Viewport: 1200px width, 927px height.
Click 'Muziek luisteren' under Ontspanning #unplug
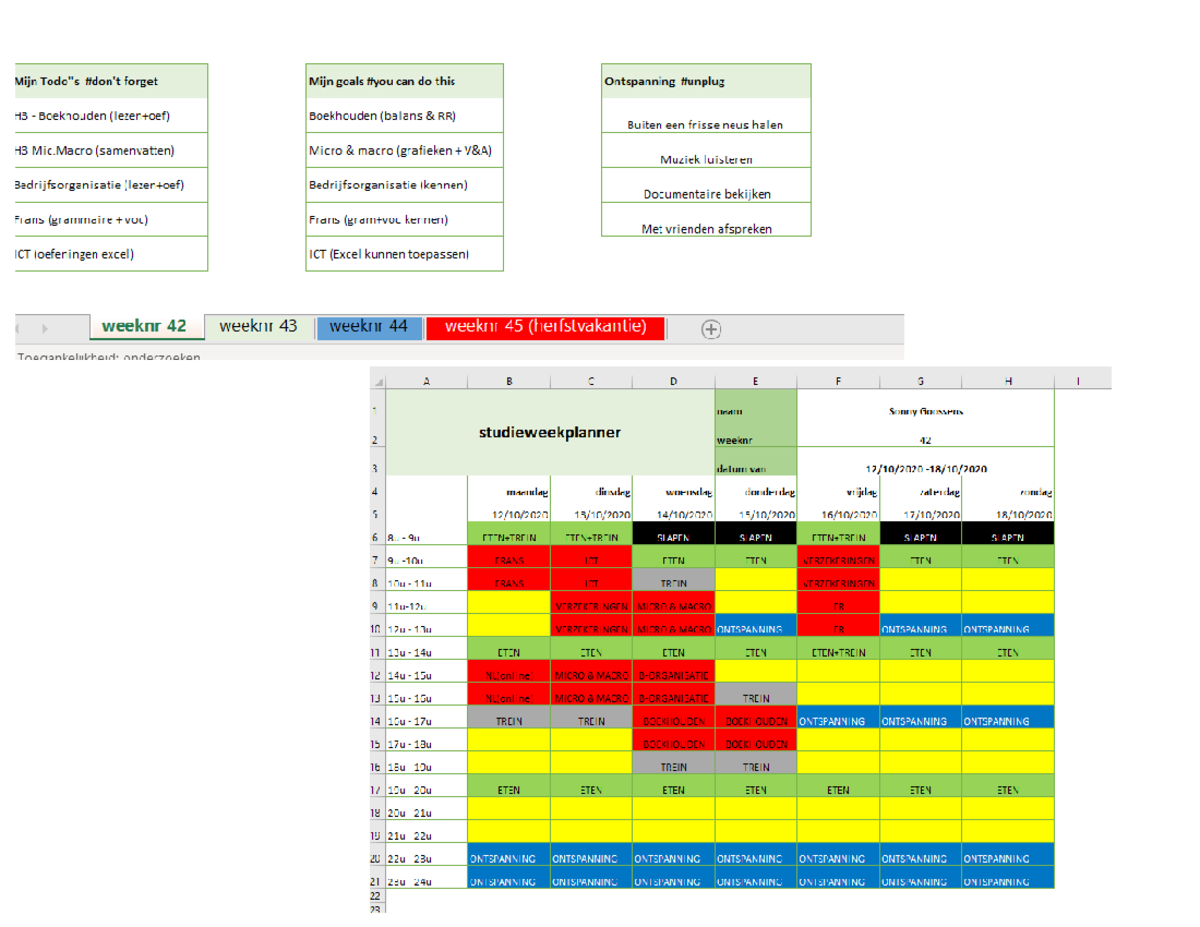click(x=707, y=158)
